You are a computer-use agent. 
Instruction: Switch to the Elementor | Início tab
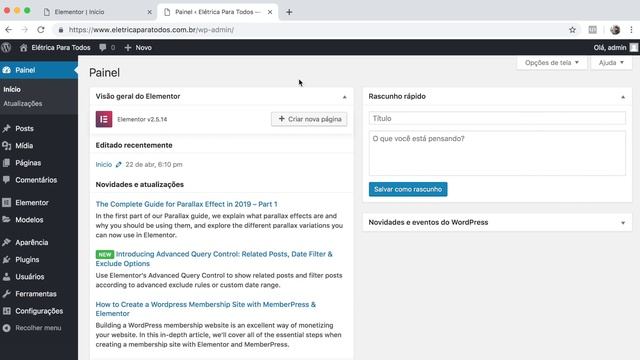pos(98,12)
